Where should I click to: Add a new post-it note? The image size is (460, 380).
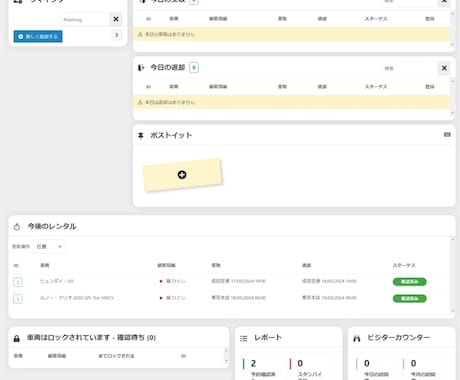tap(182, 175)
